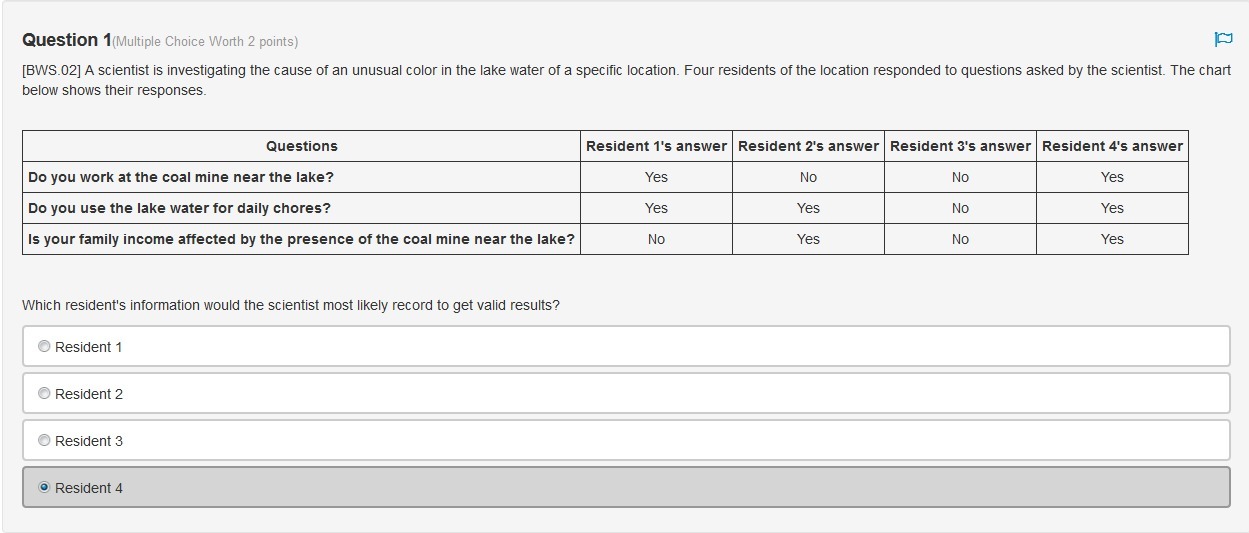Screen dimensions: 1249x533
Task: Select the Resident 2 radio button
Action: click(x=44, y=393)
